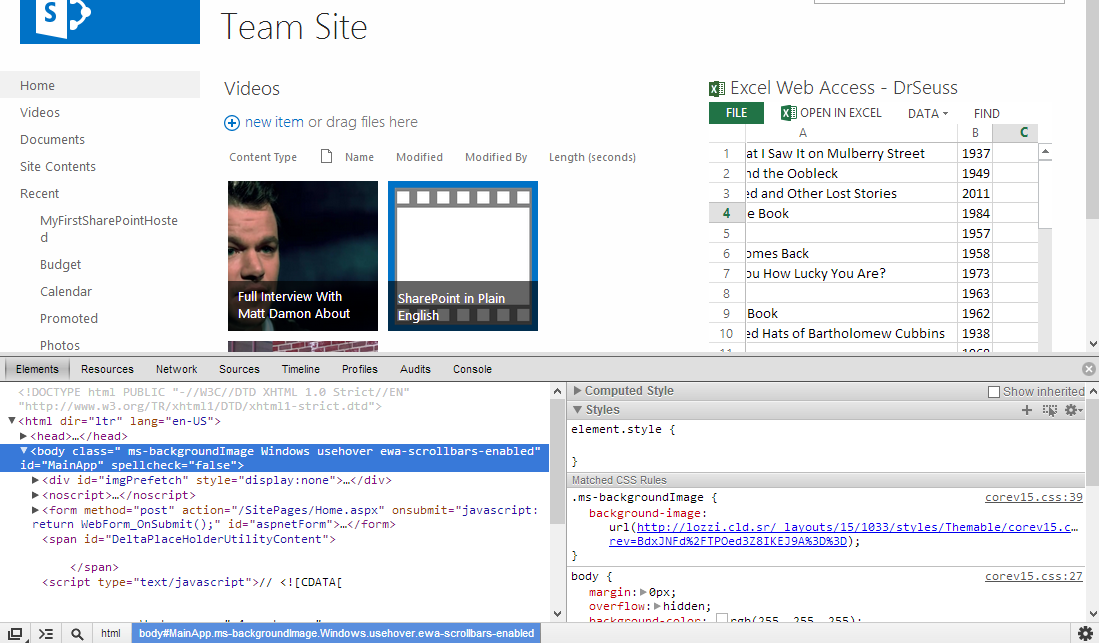Open the Console tab
Viewport: 1099px width, 643px height.
tap(472, 369)
